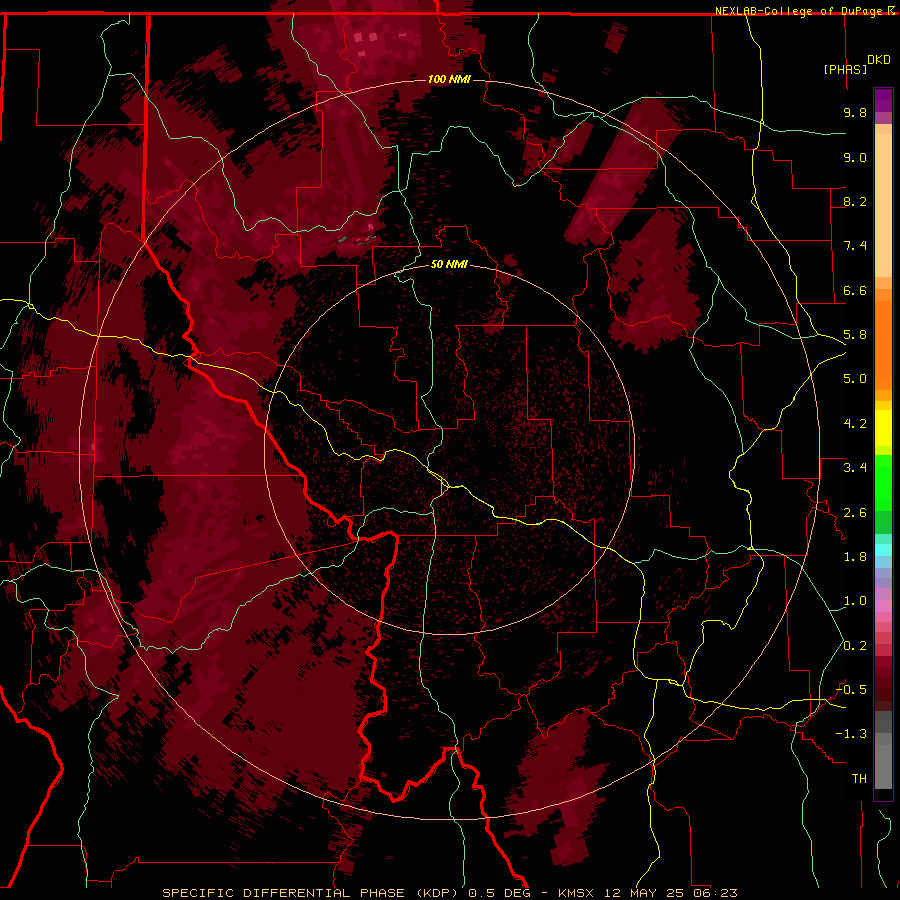Click the 0.2 scale value
This screenshot has height=900, width=900.
point(855,646)
